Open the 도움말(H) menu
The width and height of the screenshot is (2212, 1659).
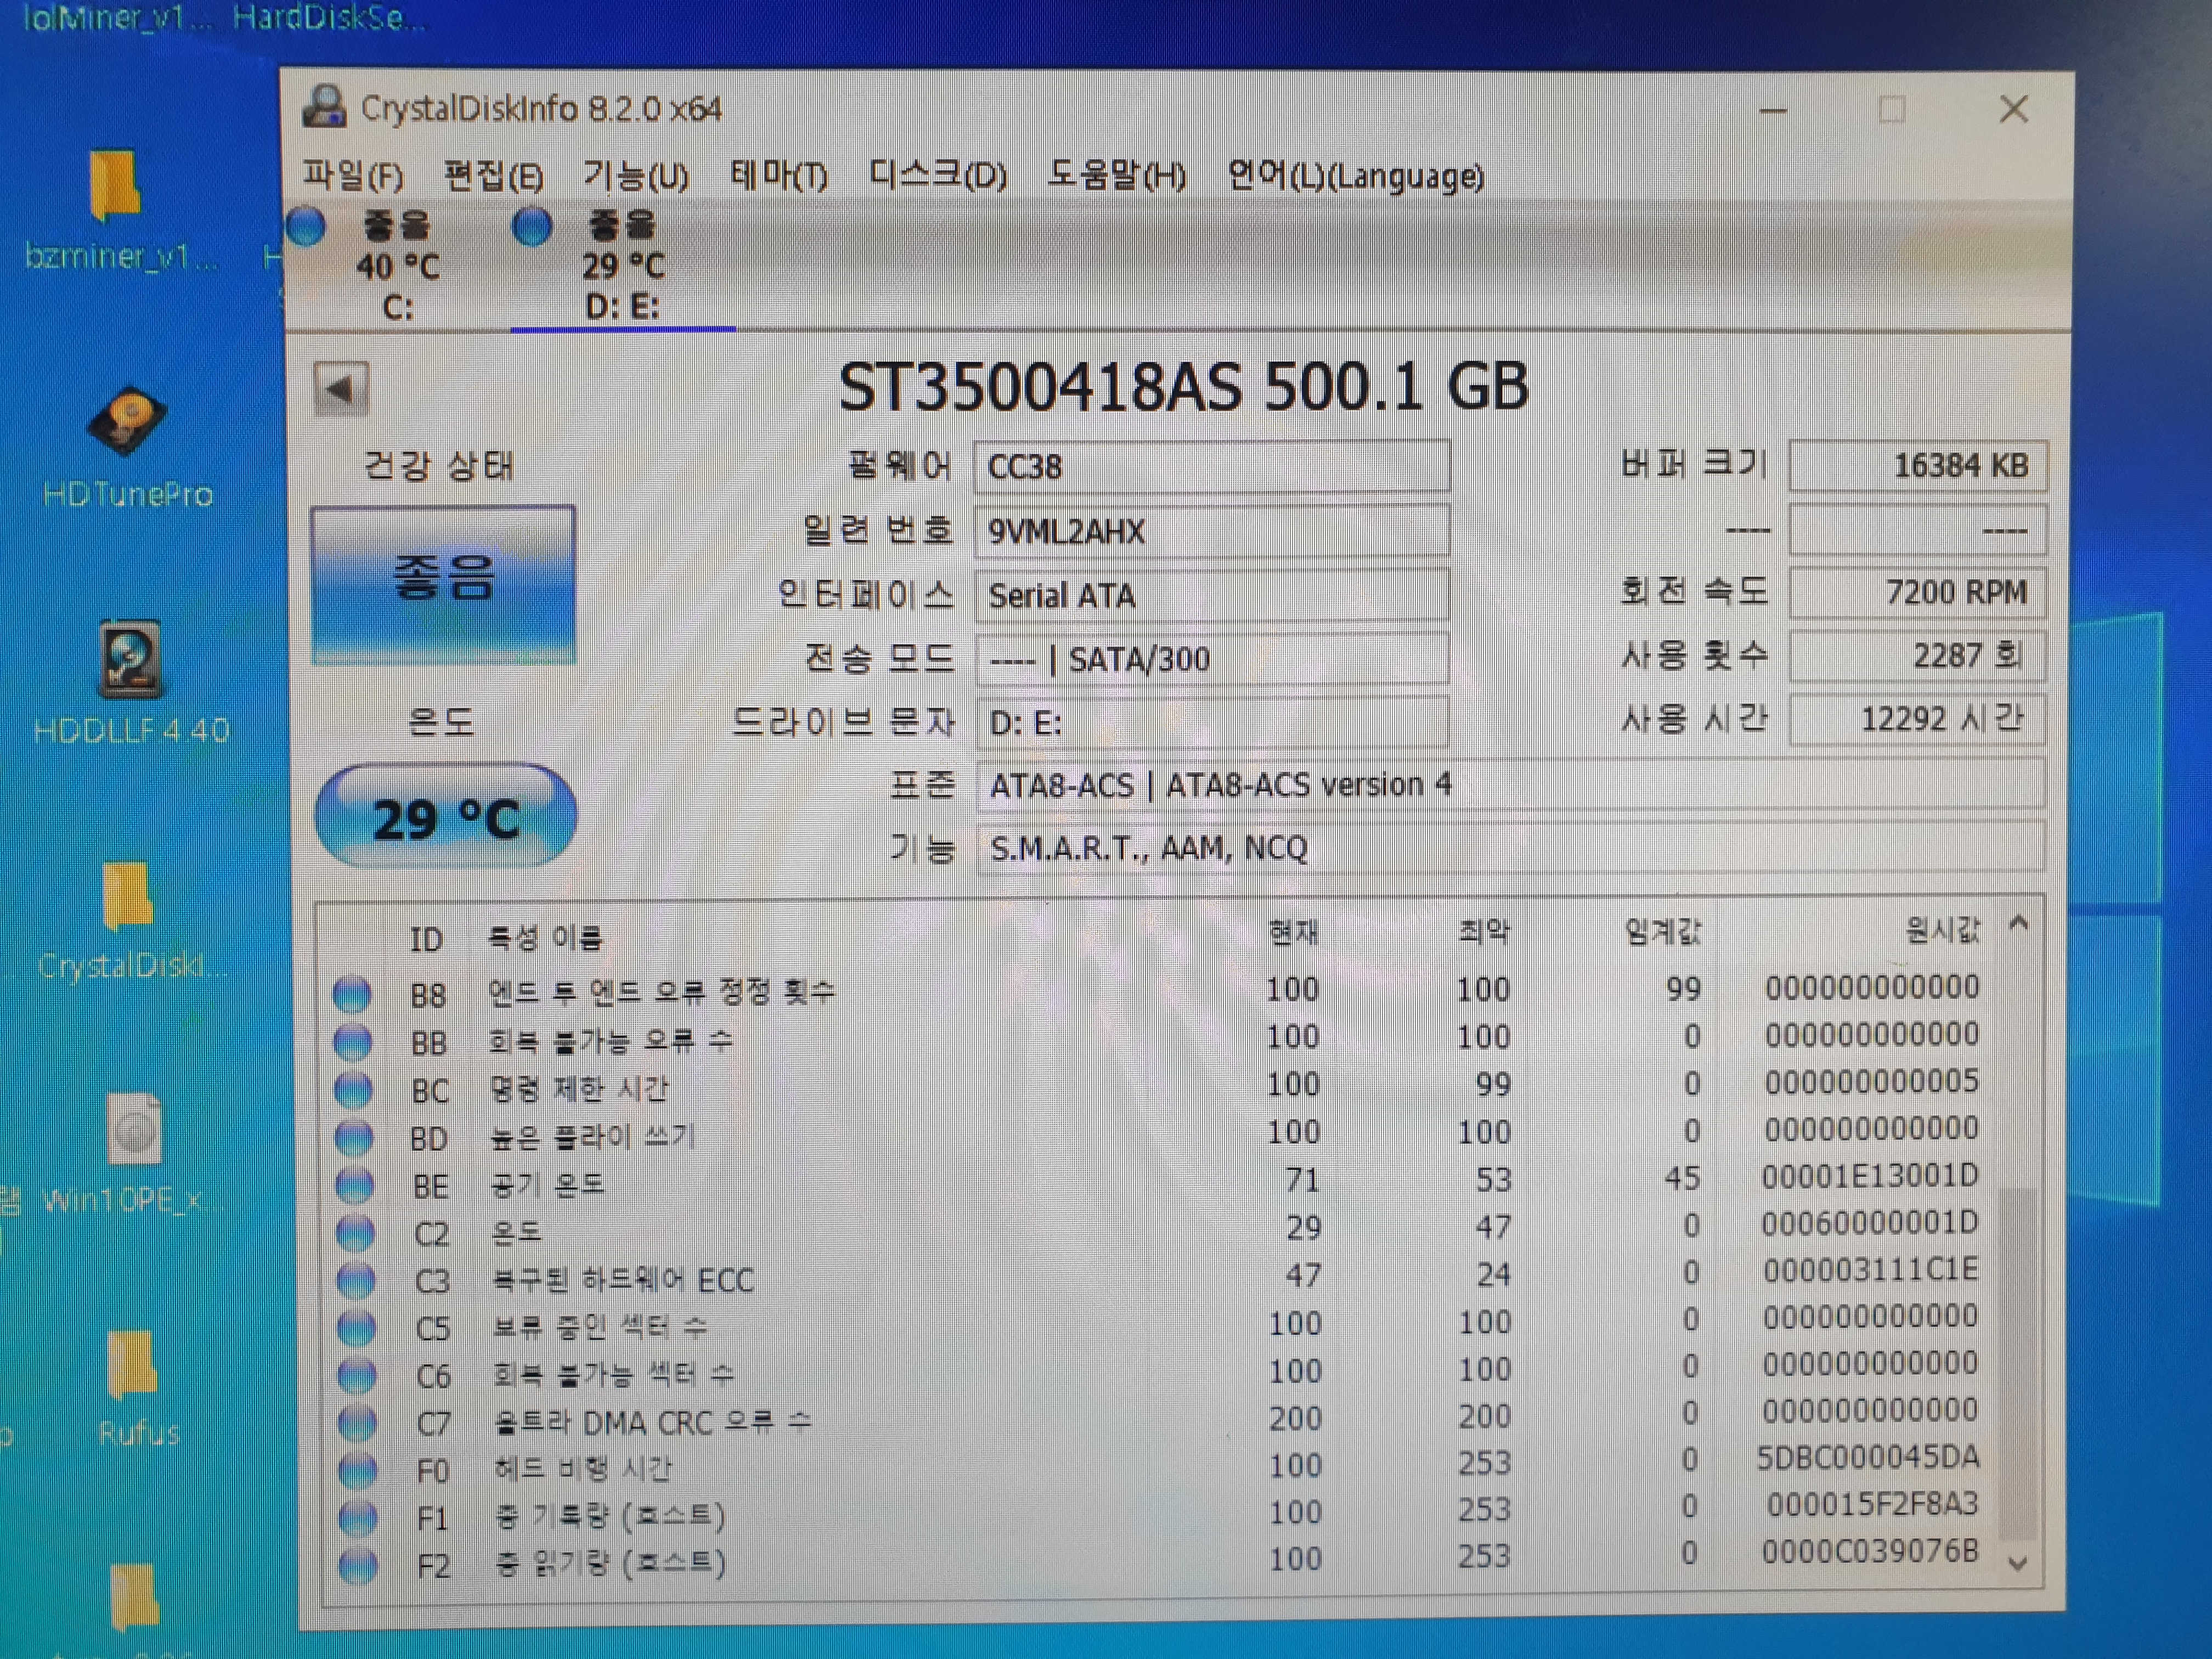[x=1116, y=176]
